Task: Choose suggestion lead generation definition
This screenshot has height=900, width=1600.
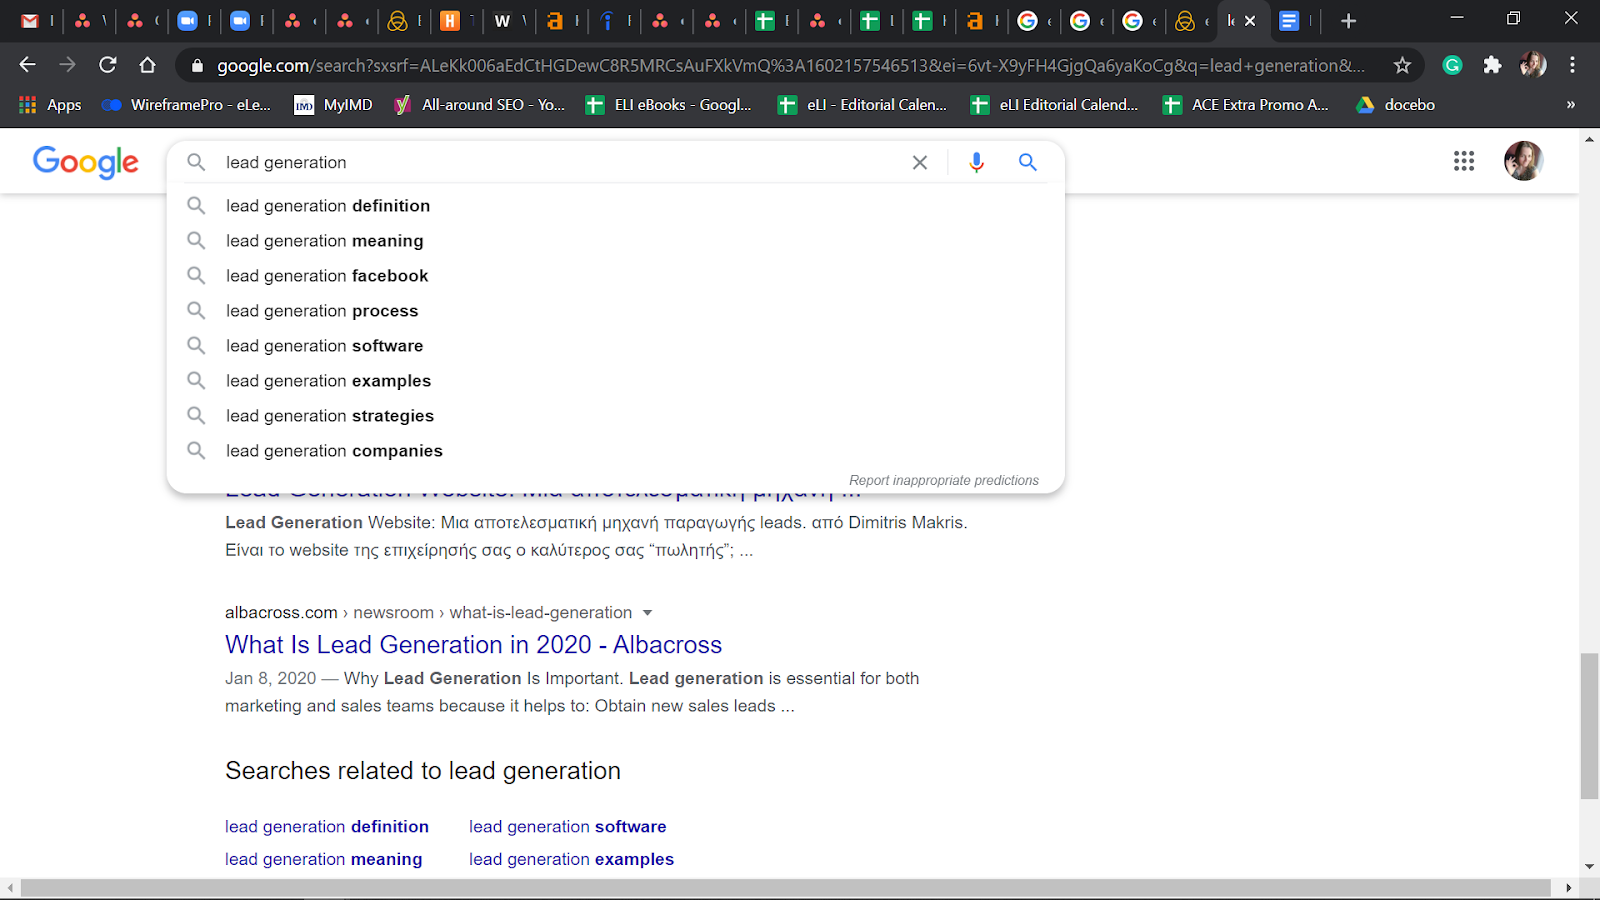Action: (x=615, y=205)
